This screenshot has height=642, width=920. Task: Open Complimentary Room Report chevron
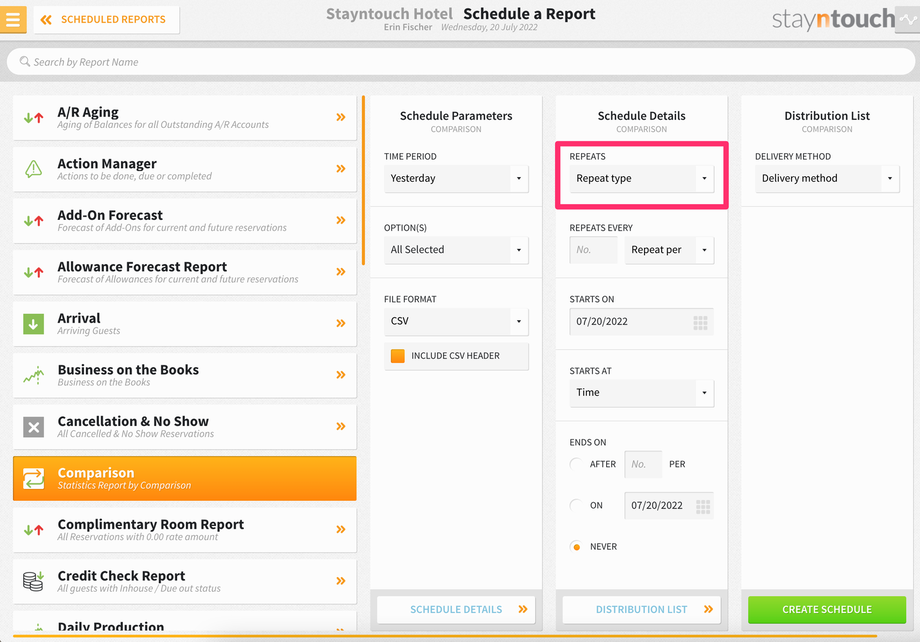coord(341,529)
